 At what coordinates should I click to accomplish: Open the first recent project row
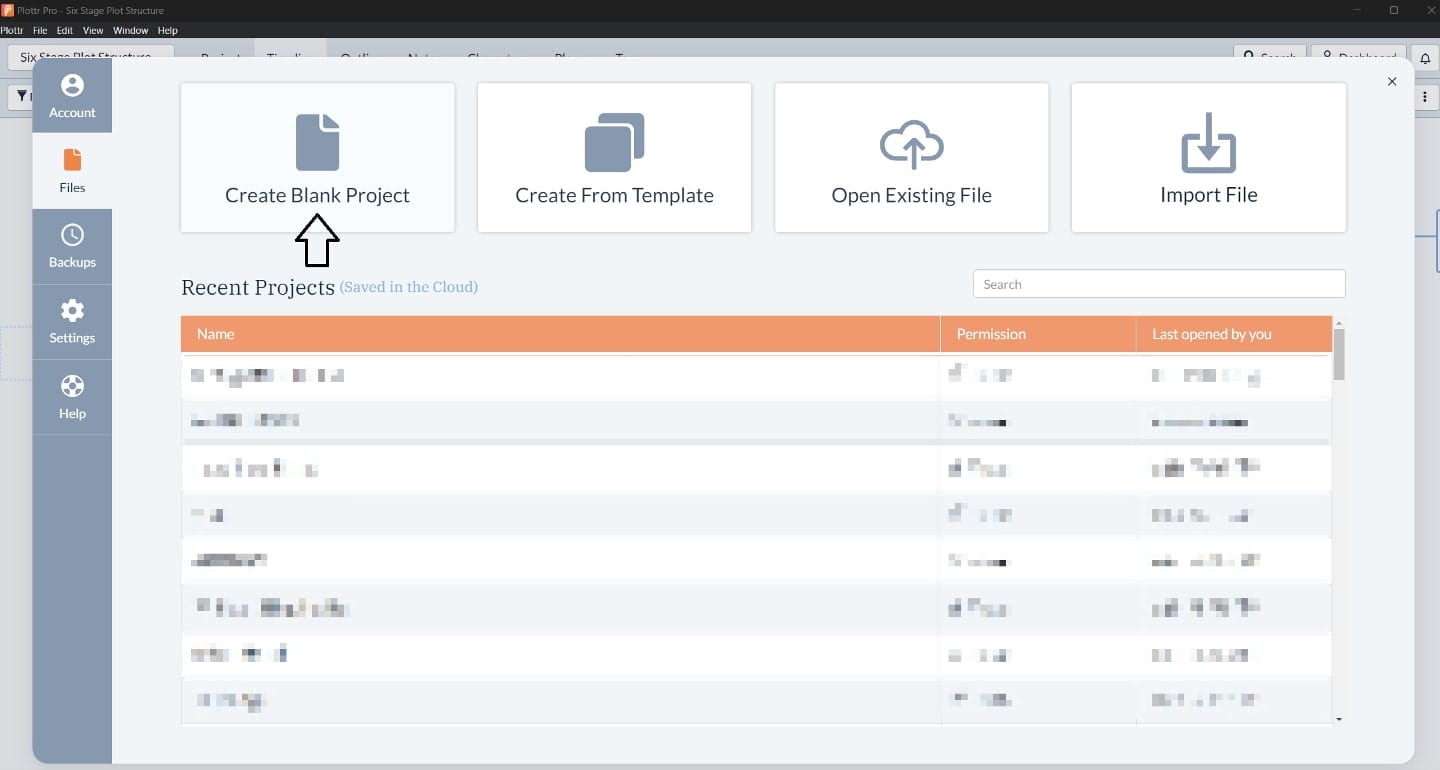point(756,376)
